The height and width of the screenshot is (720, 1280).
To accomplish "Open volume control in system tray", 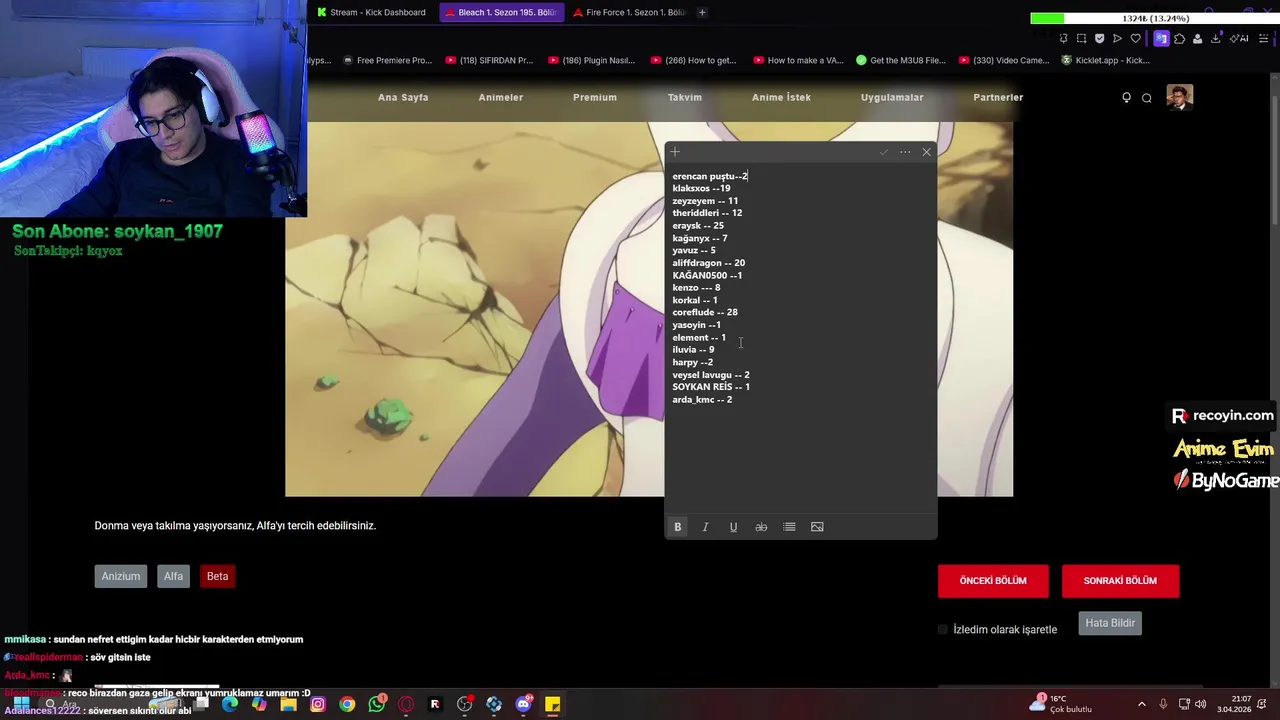I will tap(1200, 704).
